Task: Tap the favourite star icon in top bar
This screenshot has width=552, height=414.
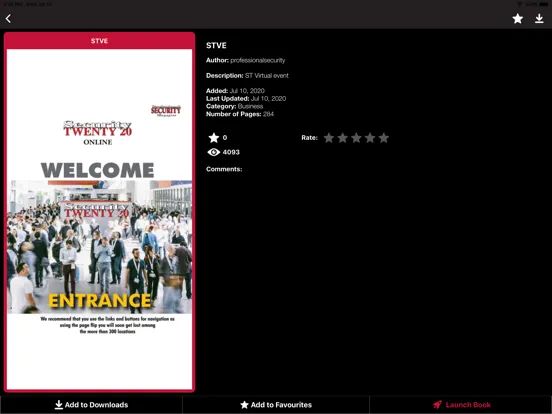Action: 518,18
